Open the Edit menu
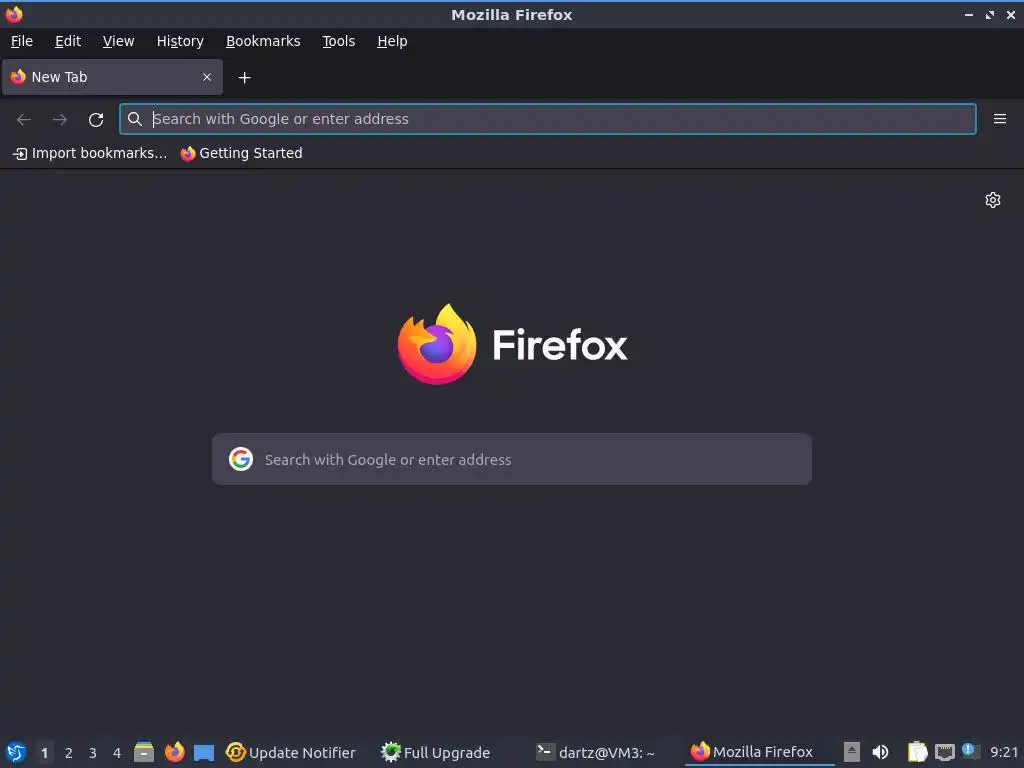Image resolution: width=1024 pixels, height=768 pixels. point(68,41)
